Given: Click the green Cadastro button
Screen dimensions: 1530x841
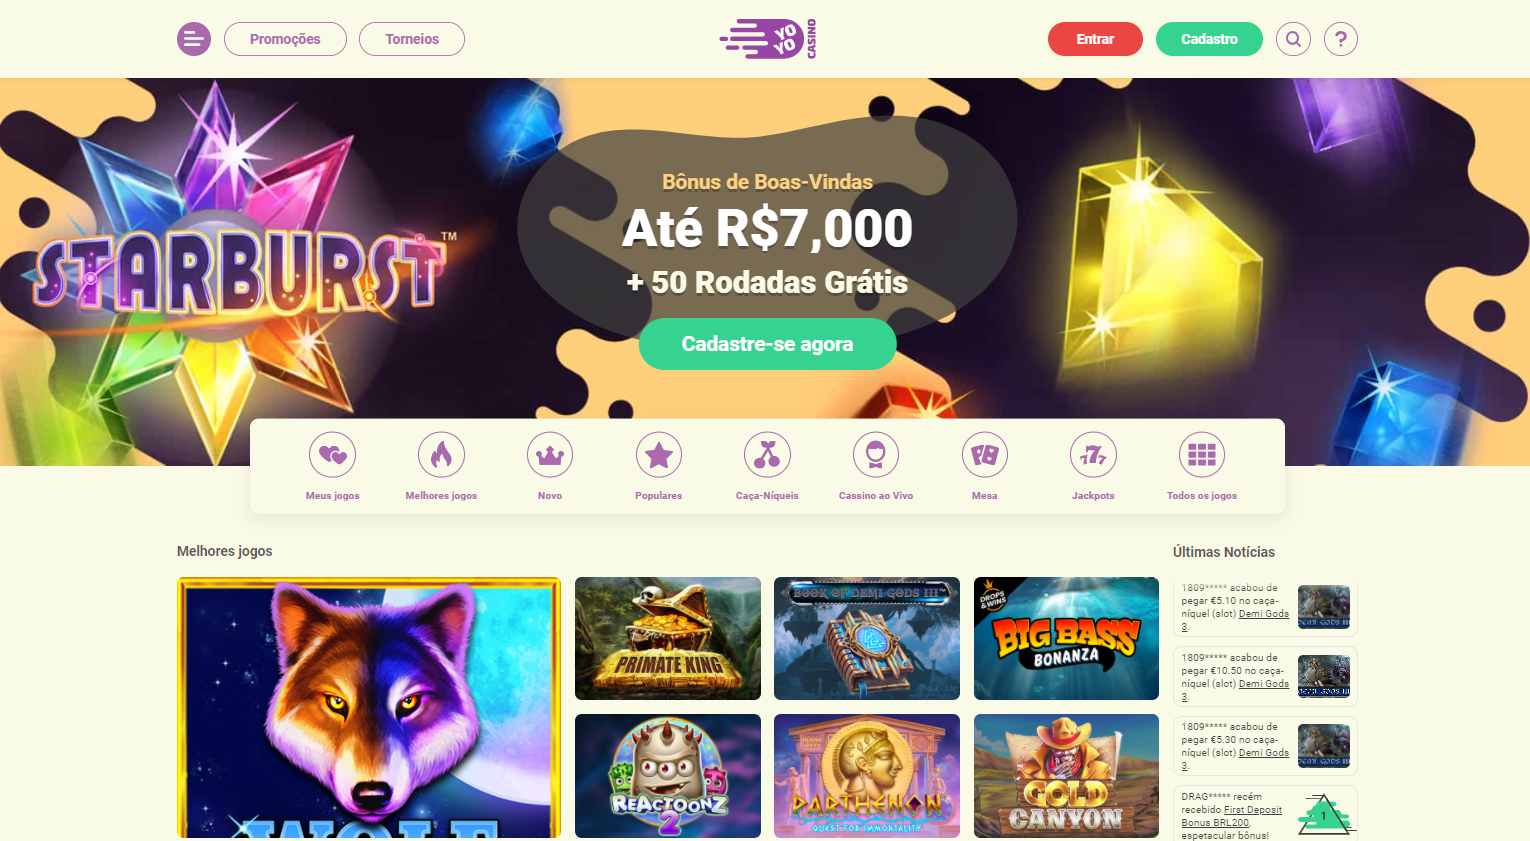Looking at the screenshot, I should tap(1209, 39).
